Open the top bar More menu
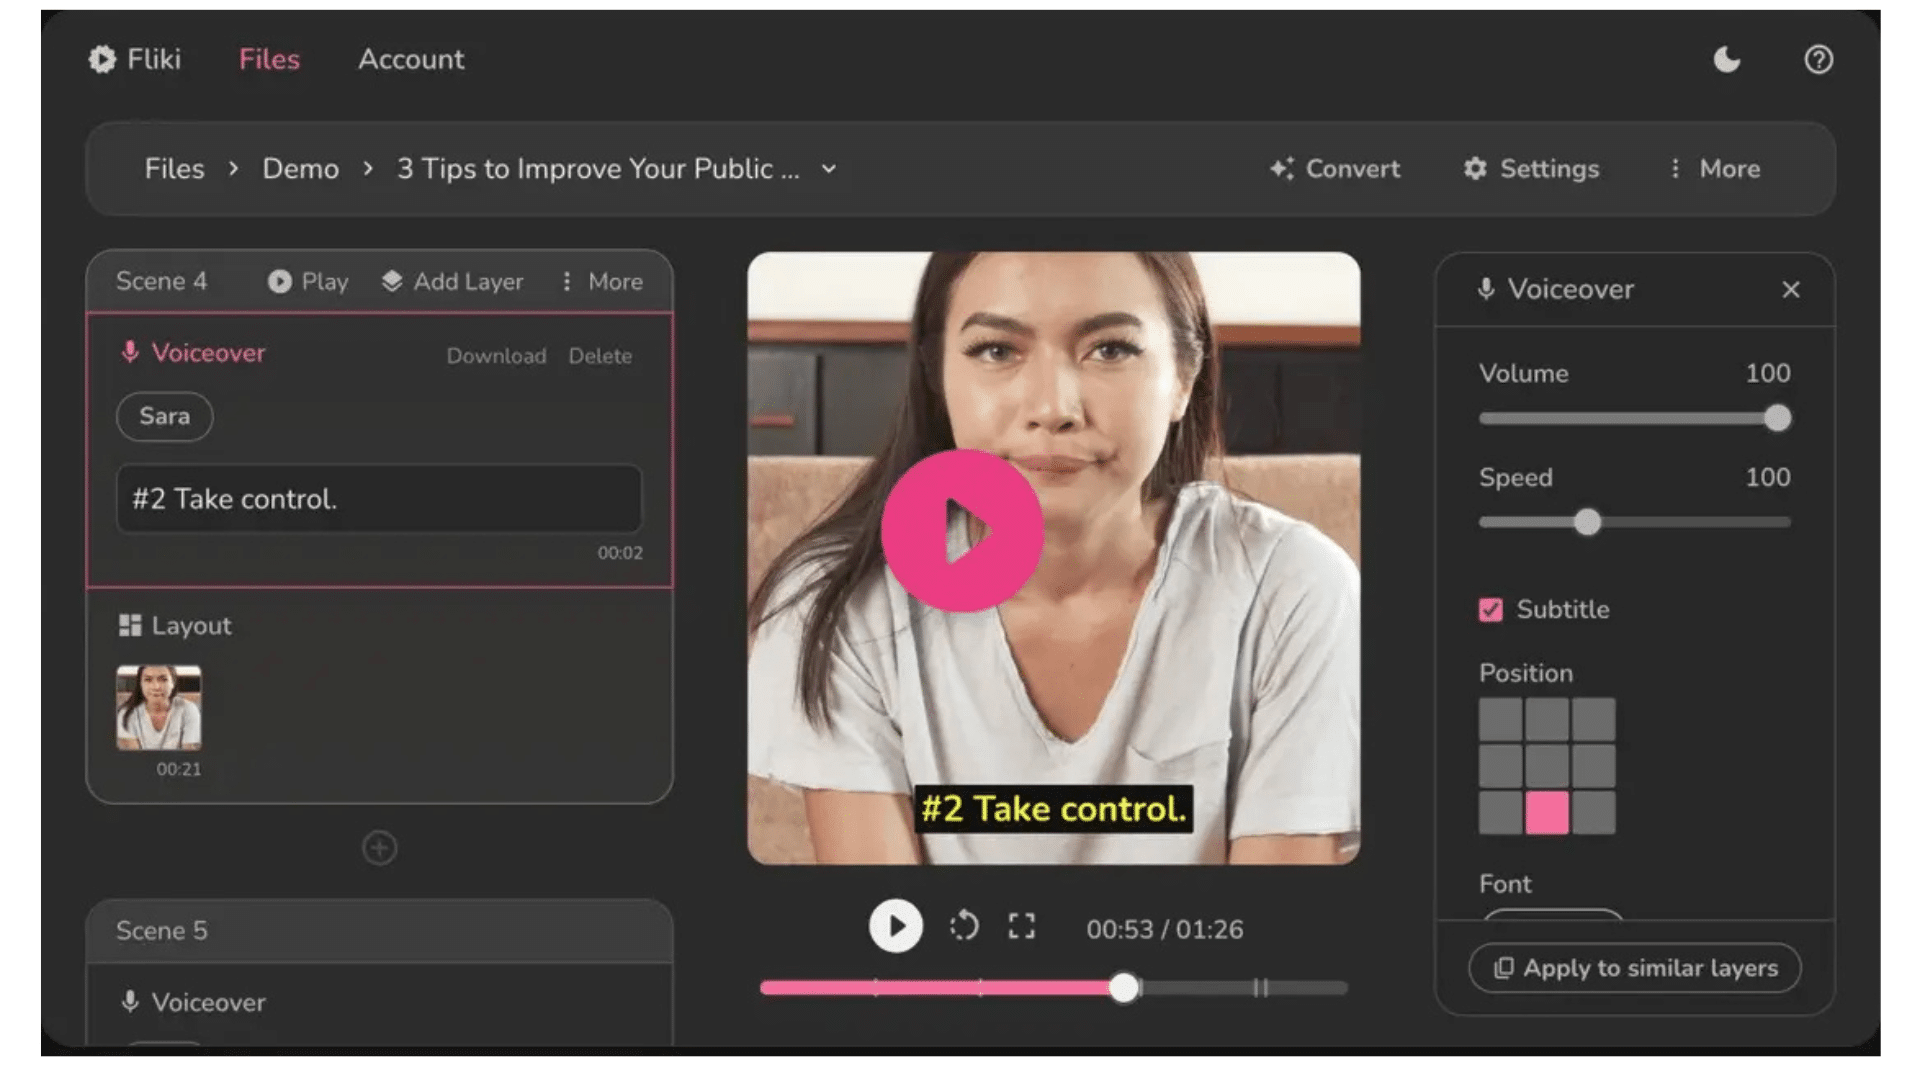 tap(1715, 169)
